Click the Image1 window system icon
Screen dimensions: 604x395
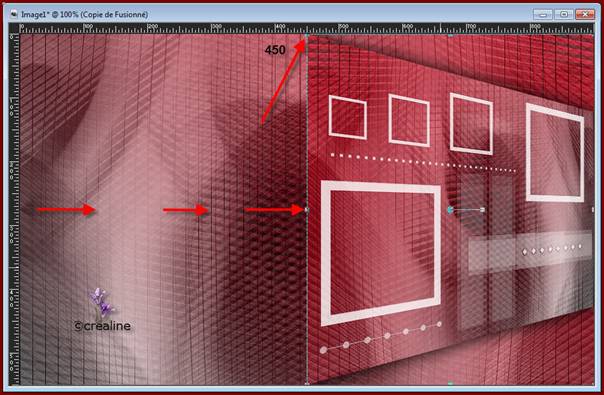(x=14, y=15)
